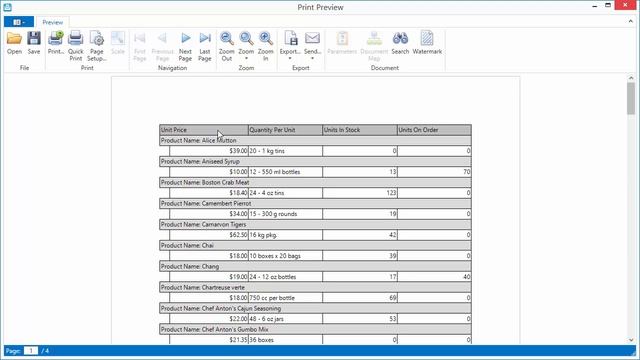Viewport: 640px width, 360px height.
Task: Go to First Page icon
Action: (140, 38)
